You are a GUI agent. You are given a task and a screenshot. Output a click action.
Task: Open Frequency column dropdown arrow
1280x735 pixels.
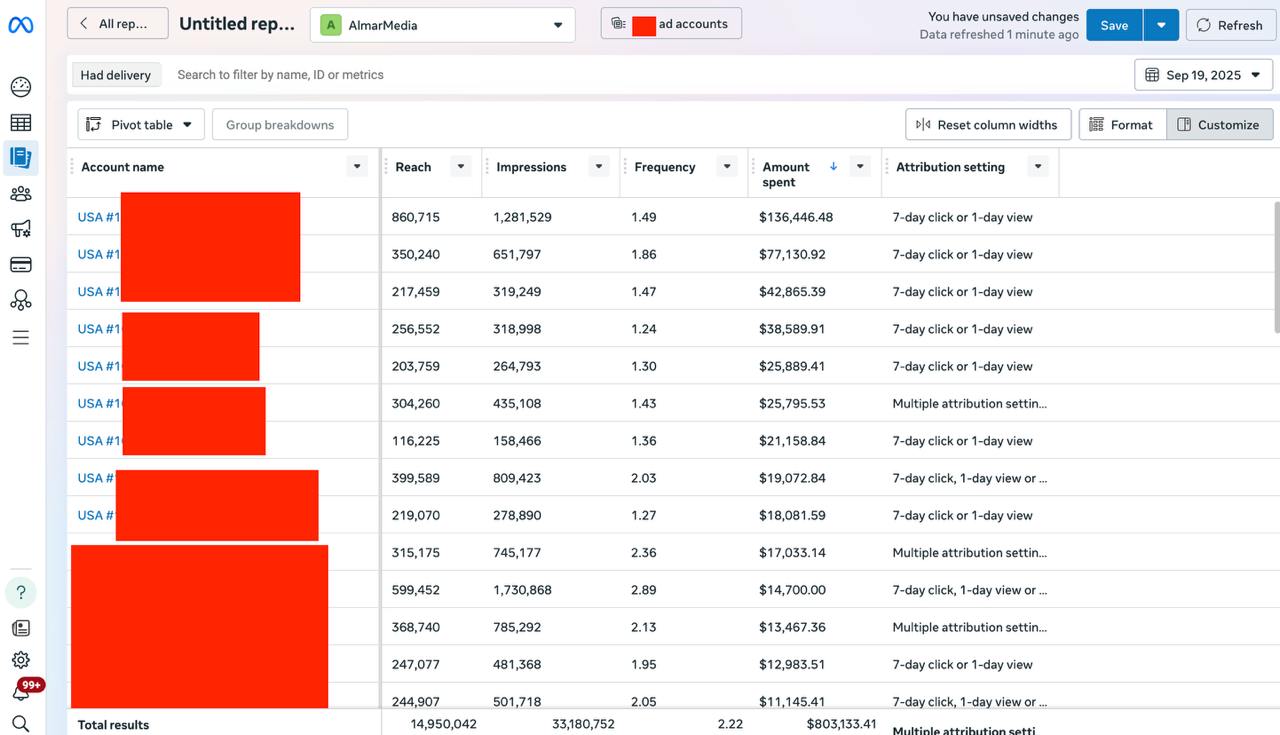tap(727, 167)
